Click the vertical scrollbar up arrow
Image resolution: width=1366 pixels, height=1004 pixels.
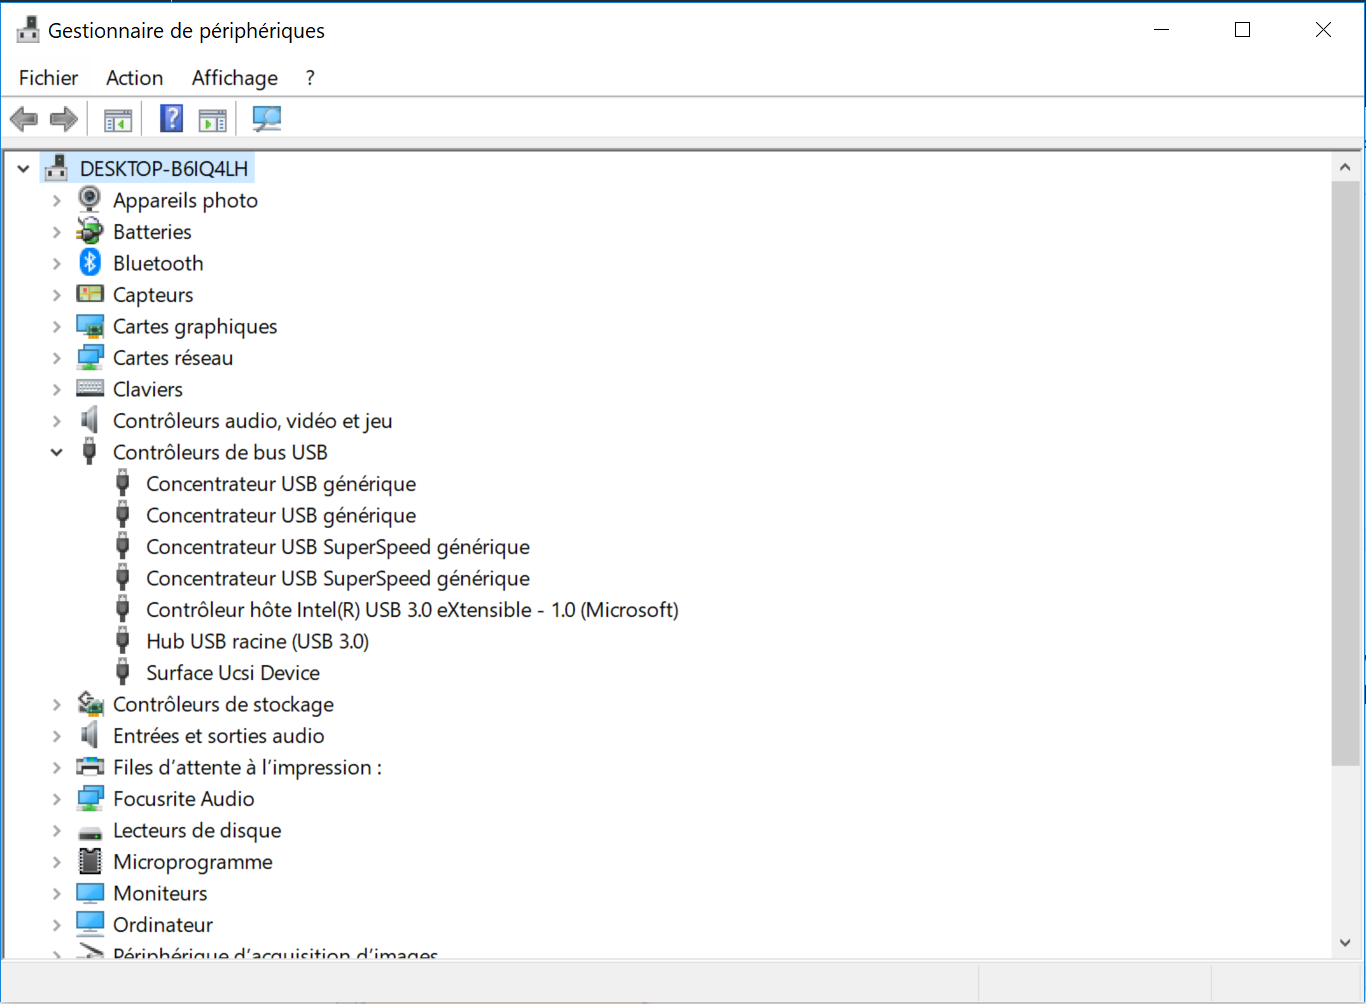[x=1345, y=167]
